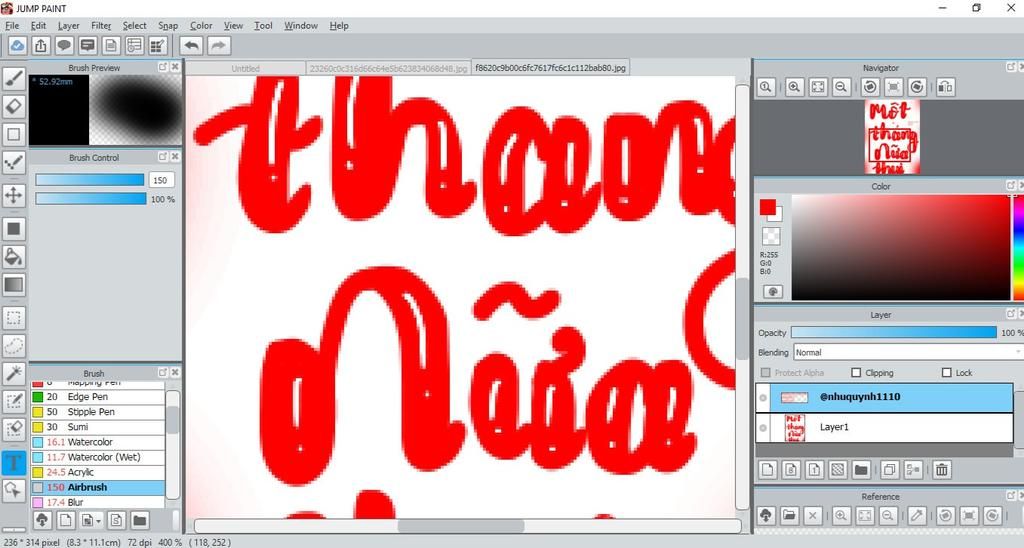Select the Eraser tool

(14, 106)
